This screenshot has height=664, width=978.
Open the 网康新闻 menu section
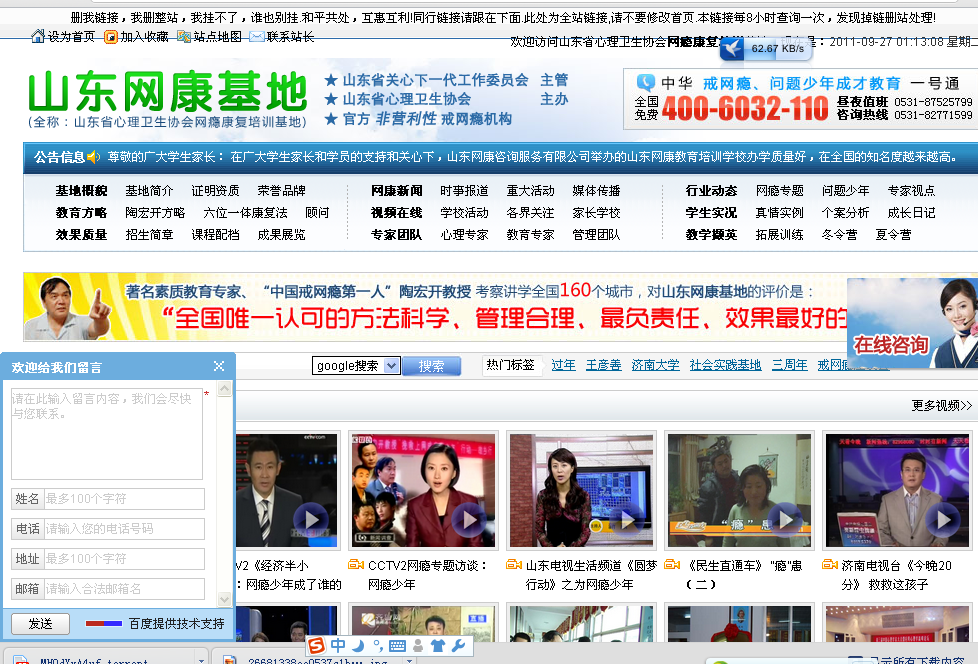coord(397,191)
